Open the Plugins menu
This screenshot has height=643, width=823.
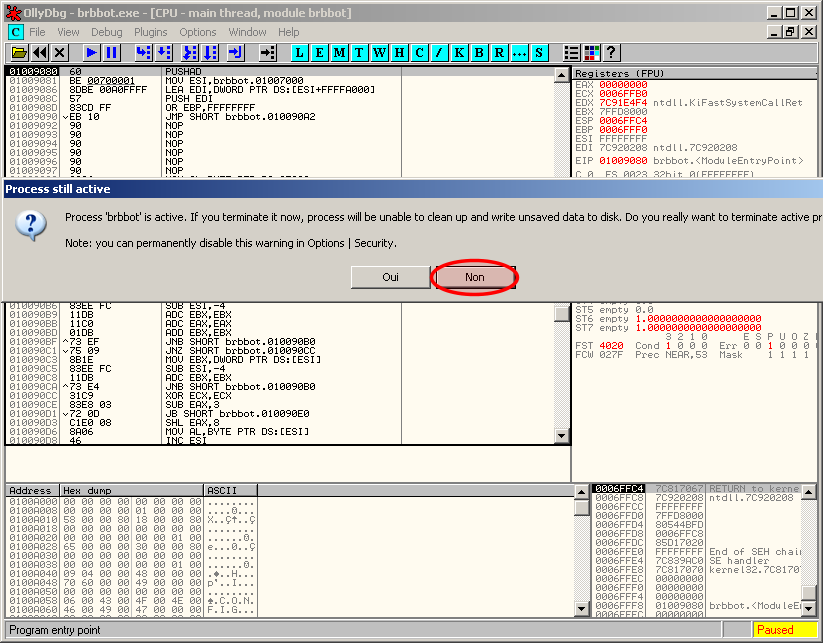(x=150, y=32)
